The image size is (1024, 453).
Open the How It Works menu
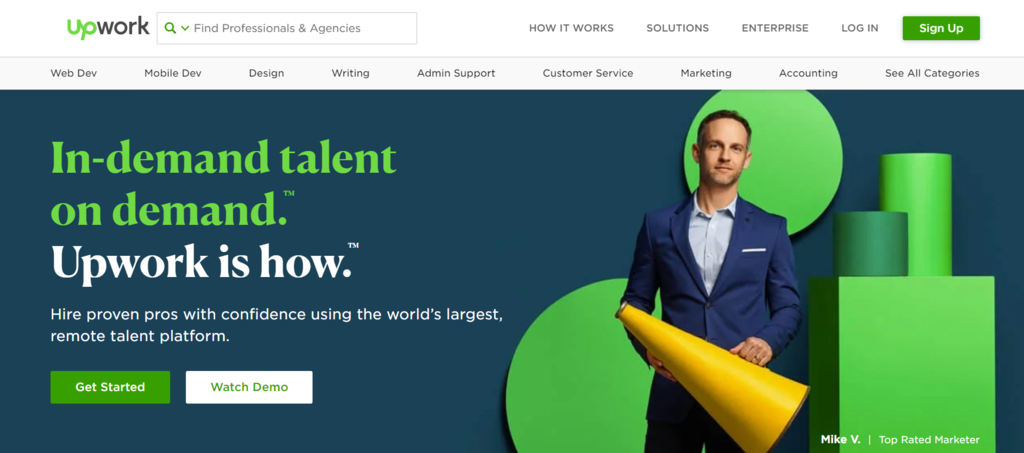571,28
